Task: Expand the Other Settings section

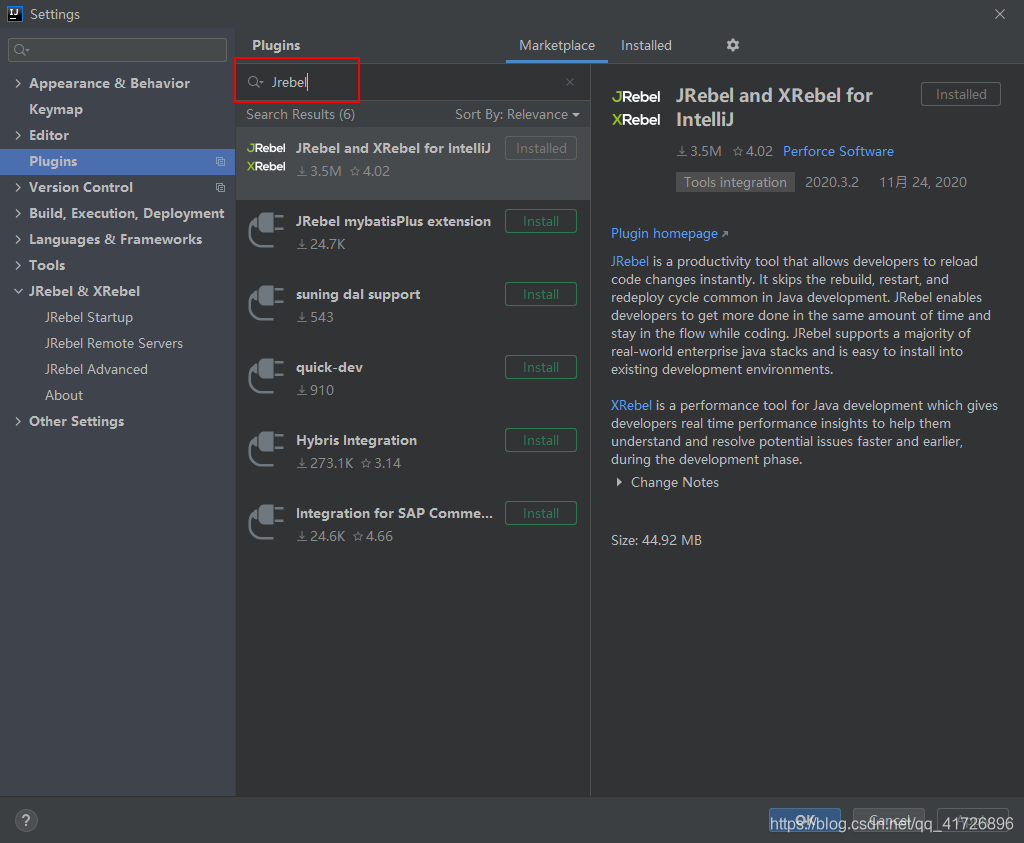Action: 18,422
